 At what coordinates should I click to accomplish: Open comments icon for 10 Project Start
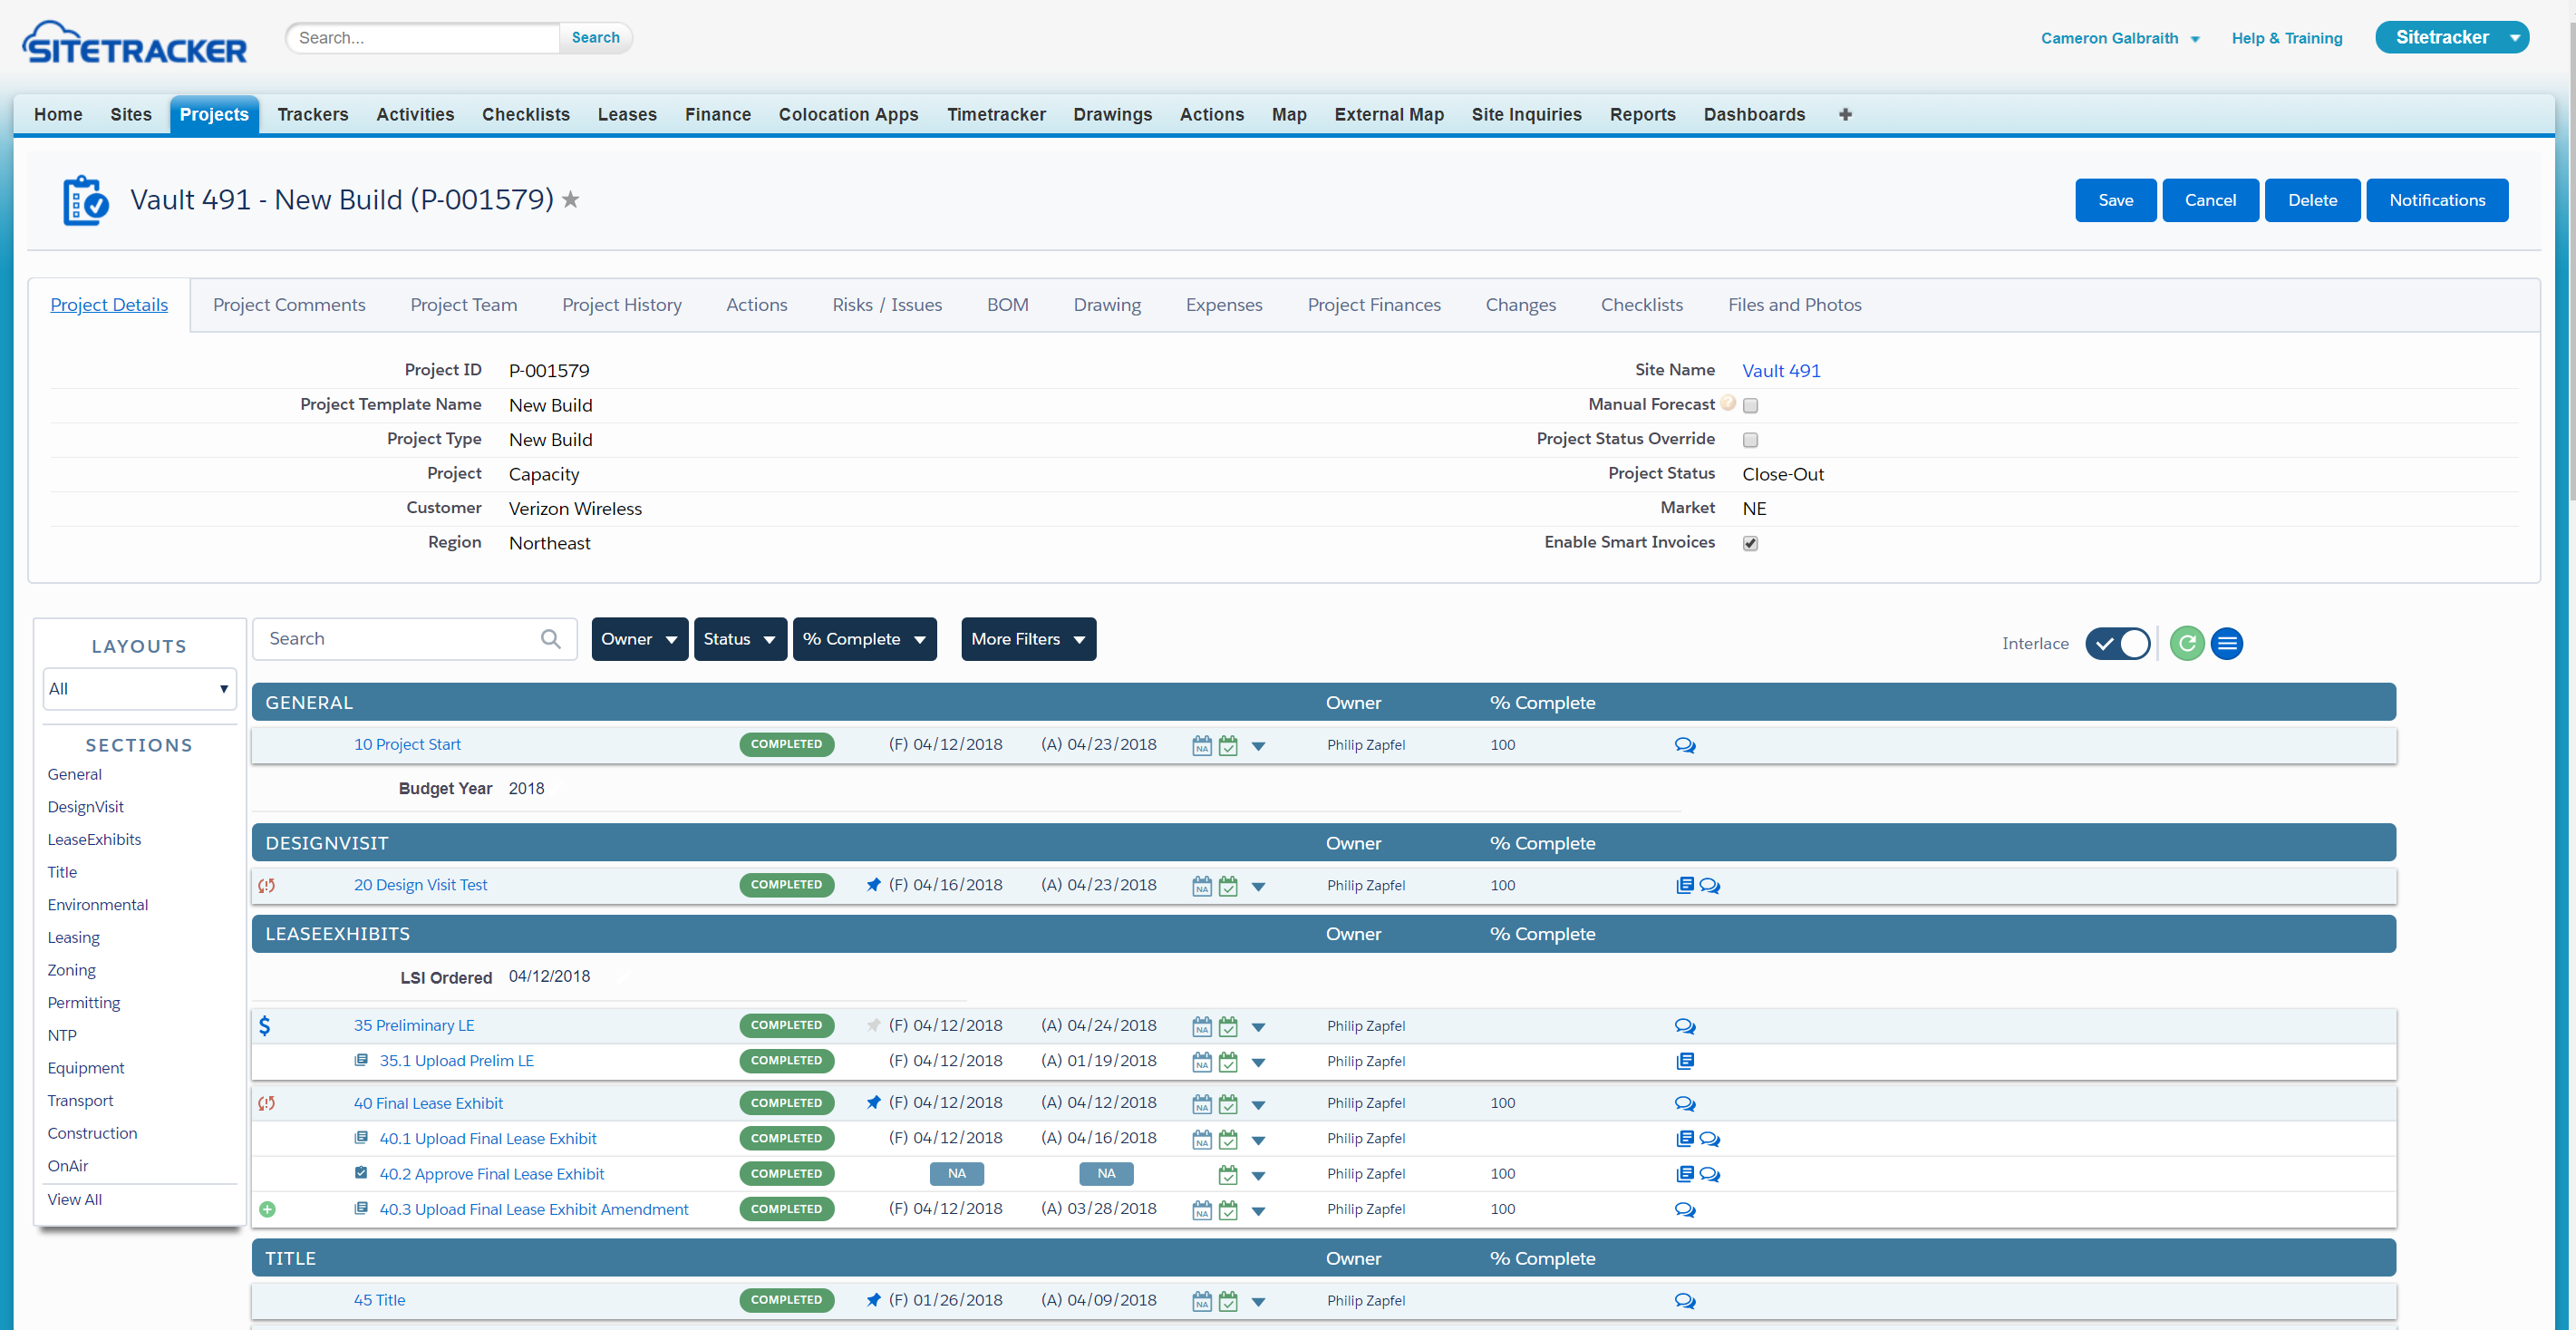pos(1684,745)
